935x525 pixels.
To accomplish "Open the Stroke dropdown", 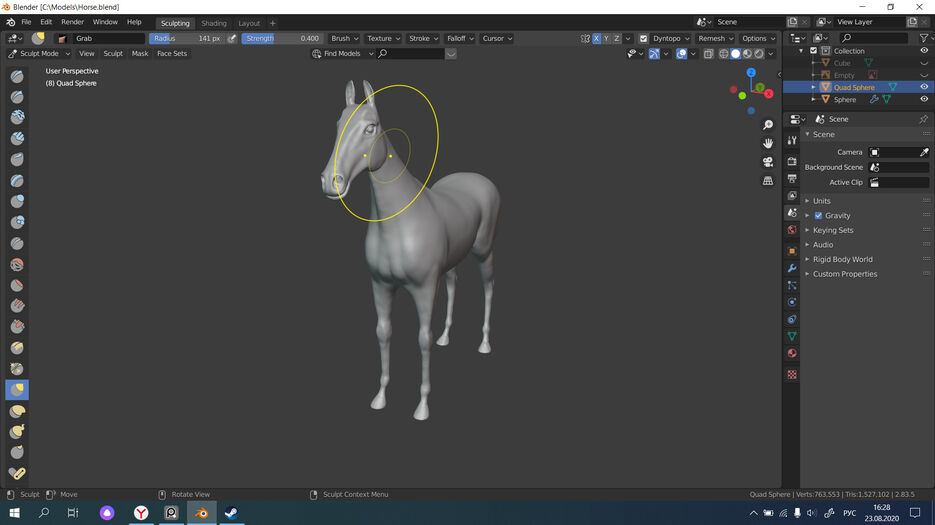I will [423, 38].
